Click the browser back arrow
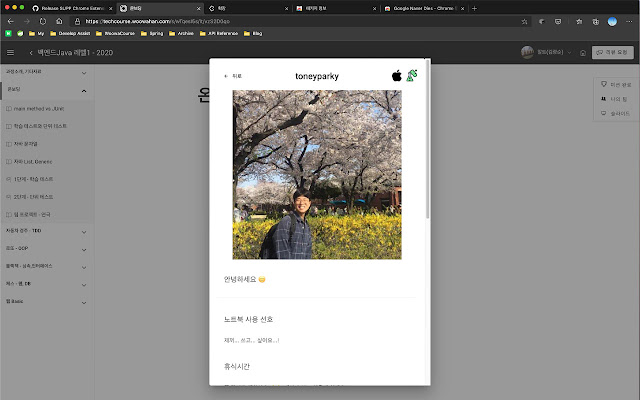640x400 pixels. pyautogui.click(x=11, y=21)
